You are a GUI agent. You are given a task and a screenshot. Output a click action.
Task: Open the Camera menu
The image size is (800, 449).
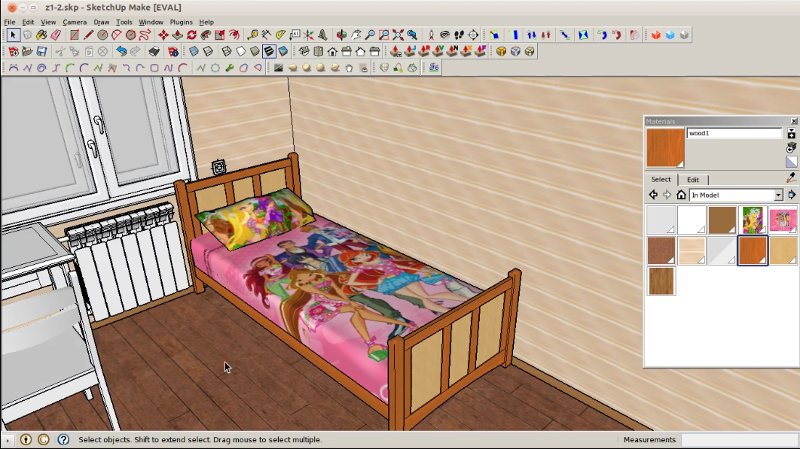[74, 22]
